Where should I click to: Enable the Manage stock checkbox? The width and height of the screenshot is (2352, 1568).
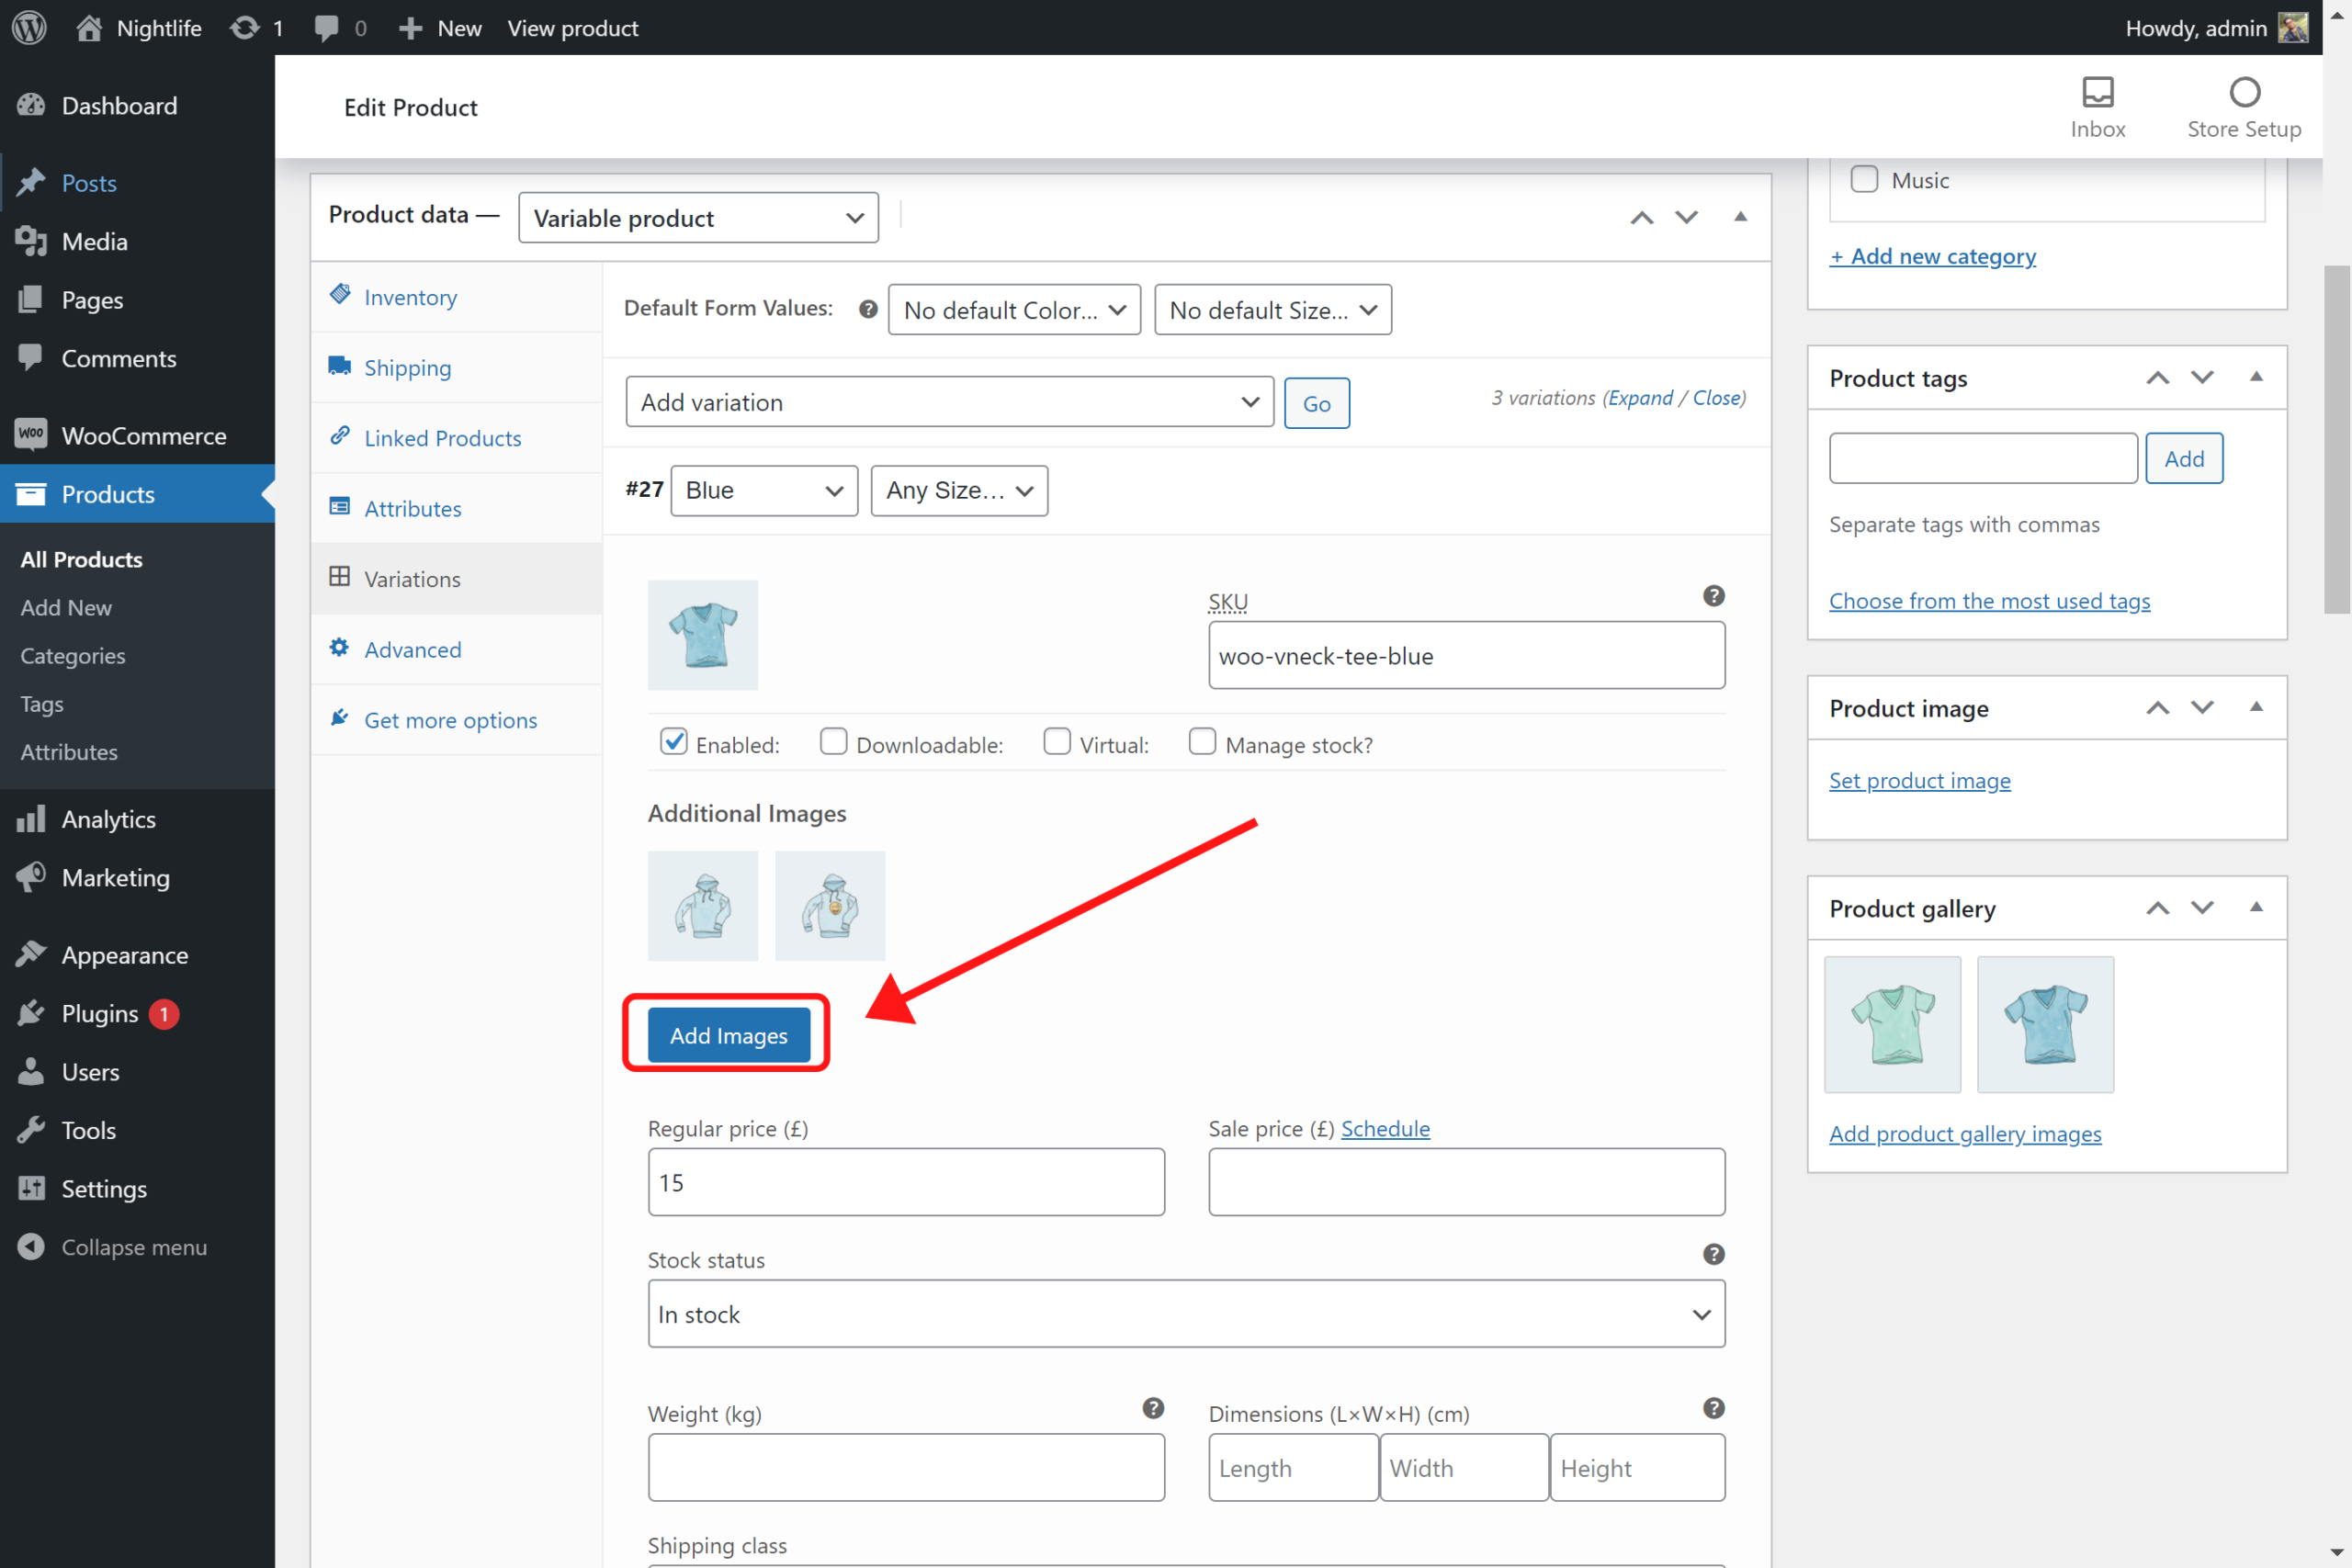pos(1202,742)
